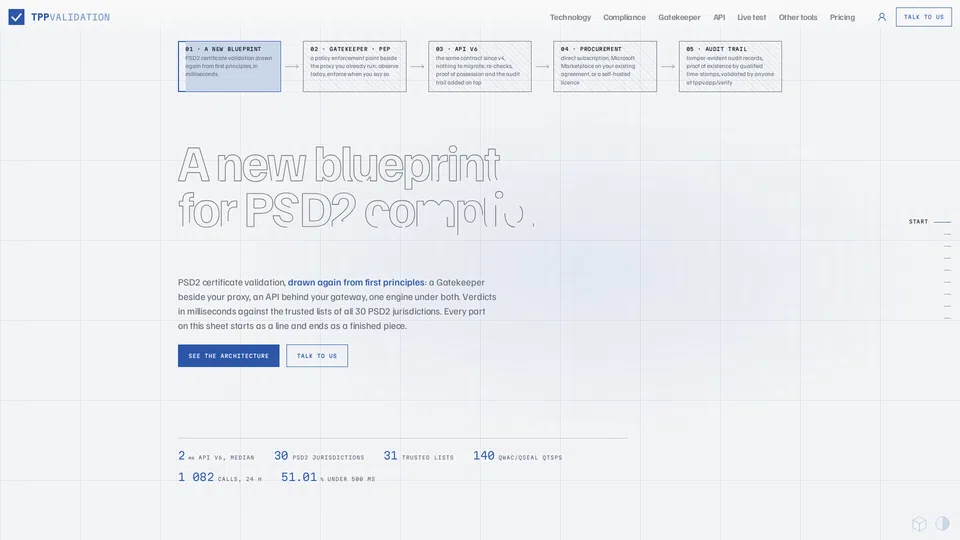Click the '51.01 % under 500 ms' stat

click(328, 478)
